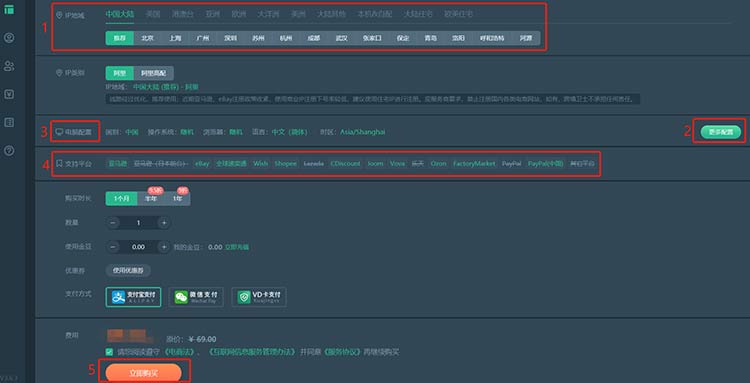
Task: Open the boxed V sidebar icon
Action: coord(9,94)
